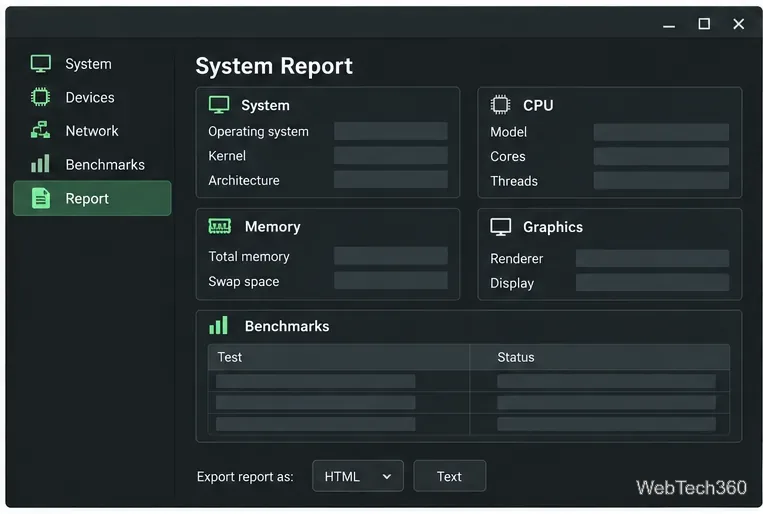The height and width of the screenshot is (514, 763).
Task: Click the Devices chip icon in sidebar
Action: (x=40, y=97)
